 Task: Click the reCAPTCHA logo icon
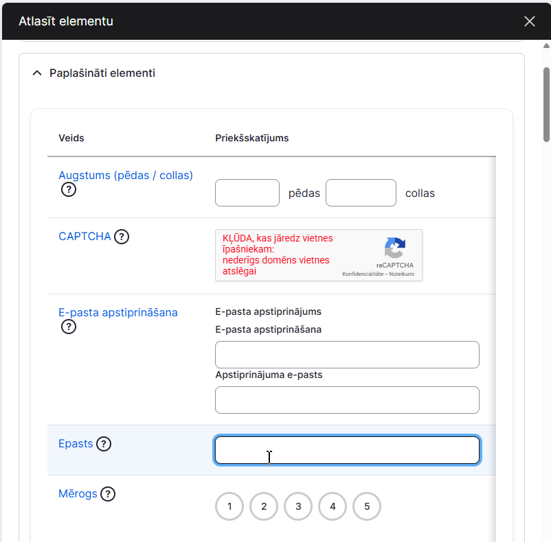395,247
